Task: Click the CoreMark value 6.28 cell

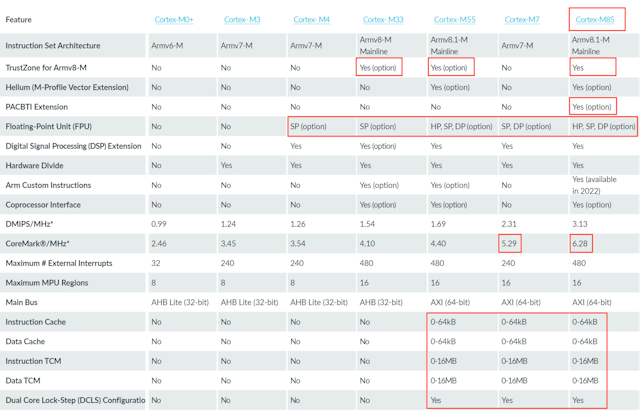Action: pyautogui.click(x=580, y=243)
